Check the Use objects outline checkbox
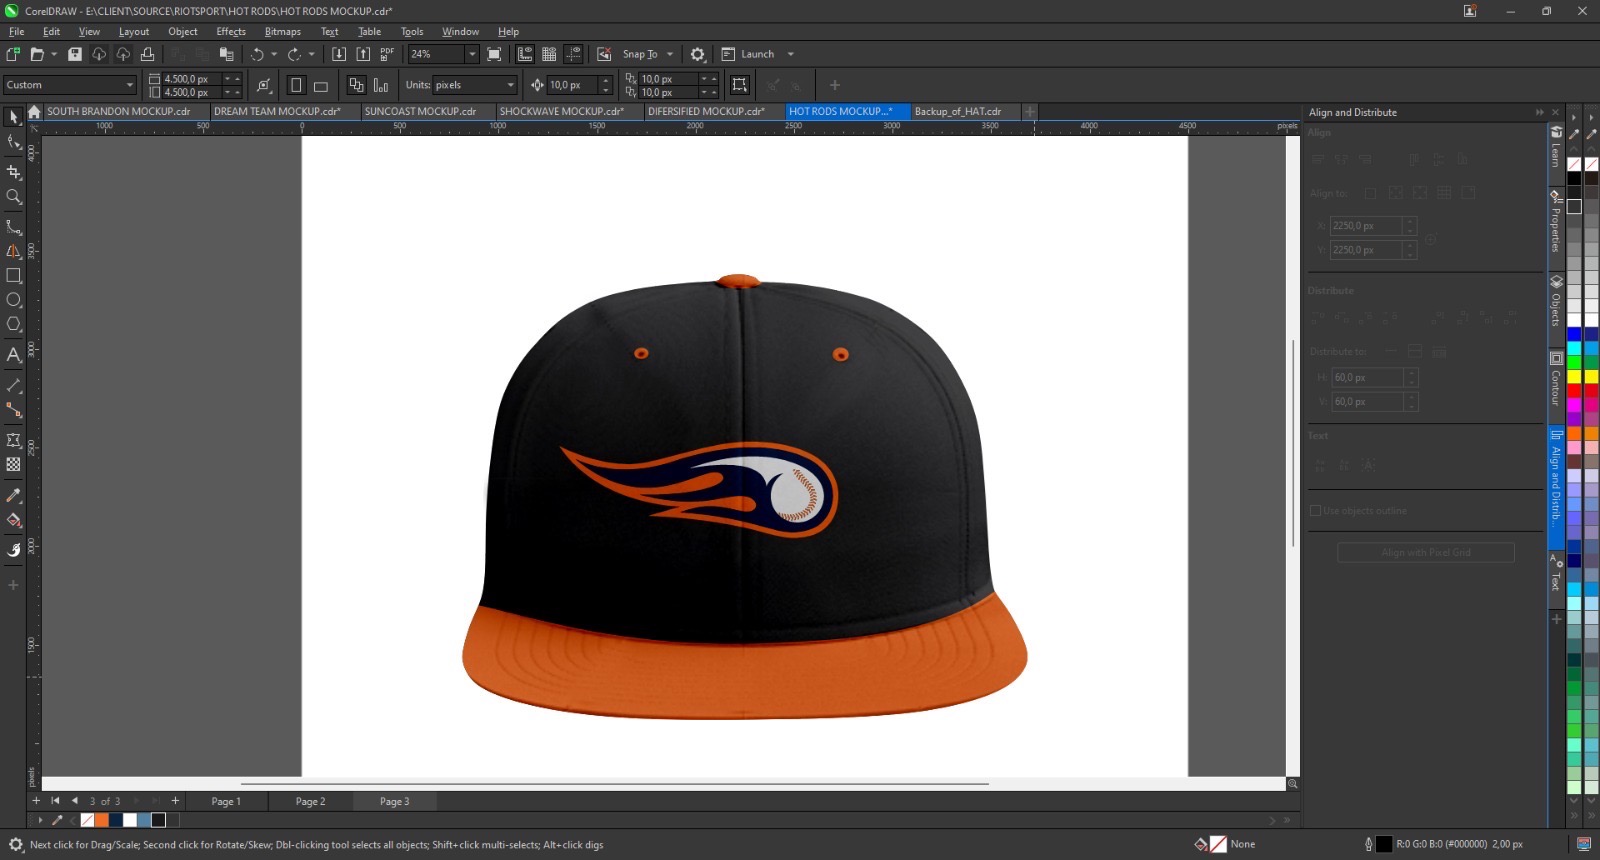This screenshot has width=1600, height=860. pos(1316,511)
